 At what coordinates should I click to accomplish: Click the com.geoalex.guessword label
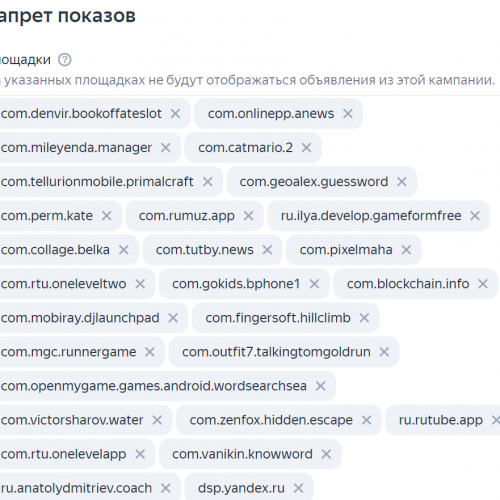coord(314,182)
